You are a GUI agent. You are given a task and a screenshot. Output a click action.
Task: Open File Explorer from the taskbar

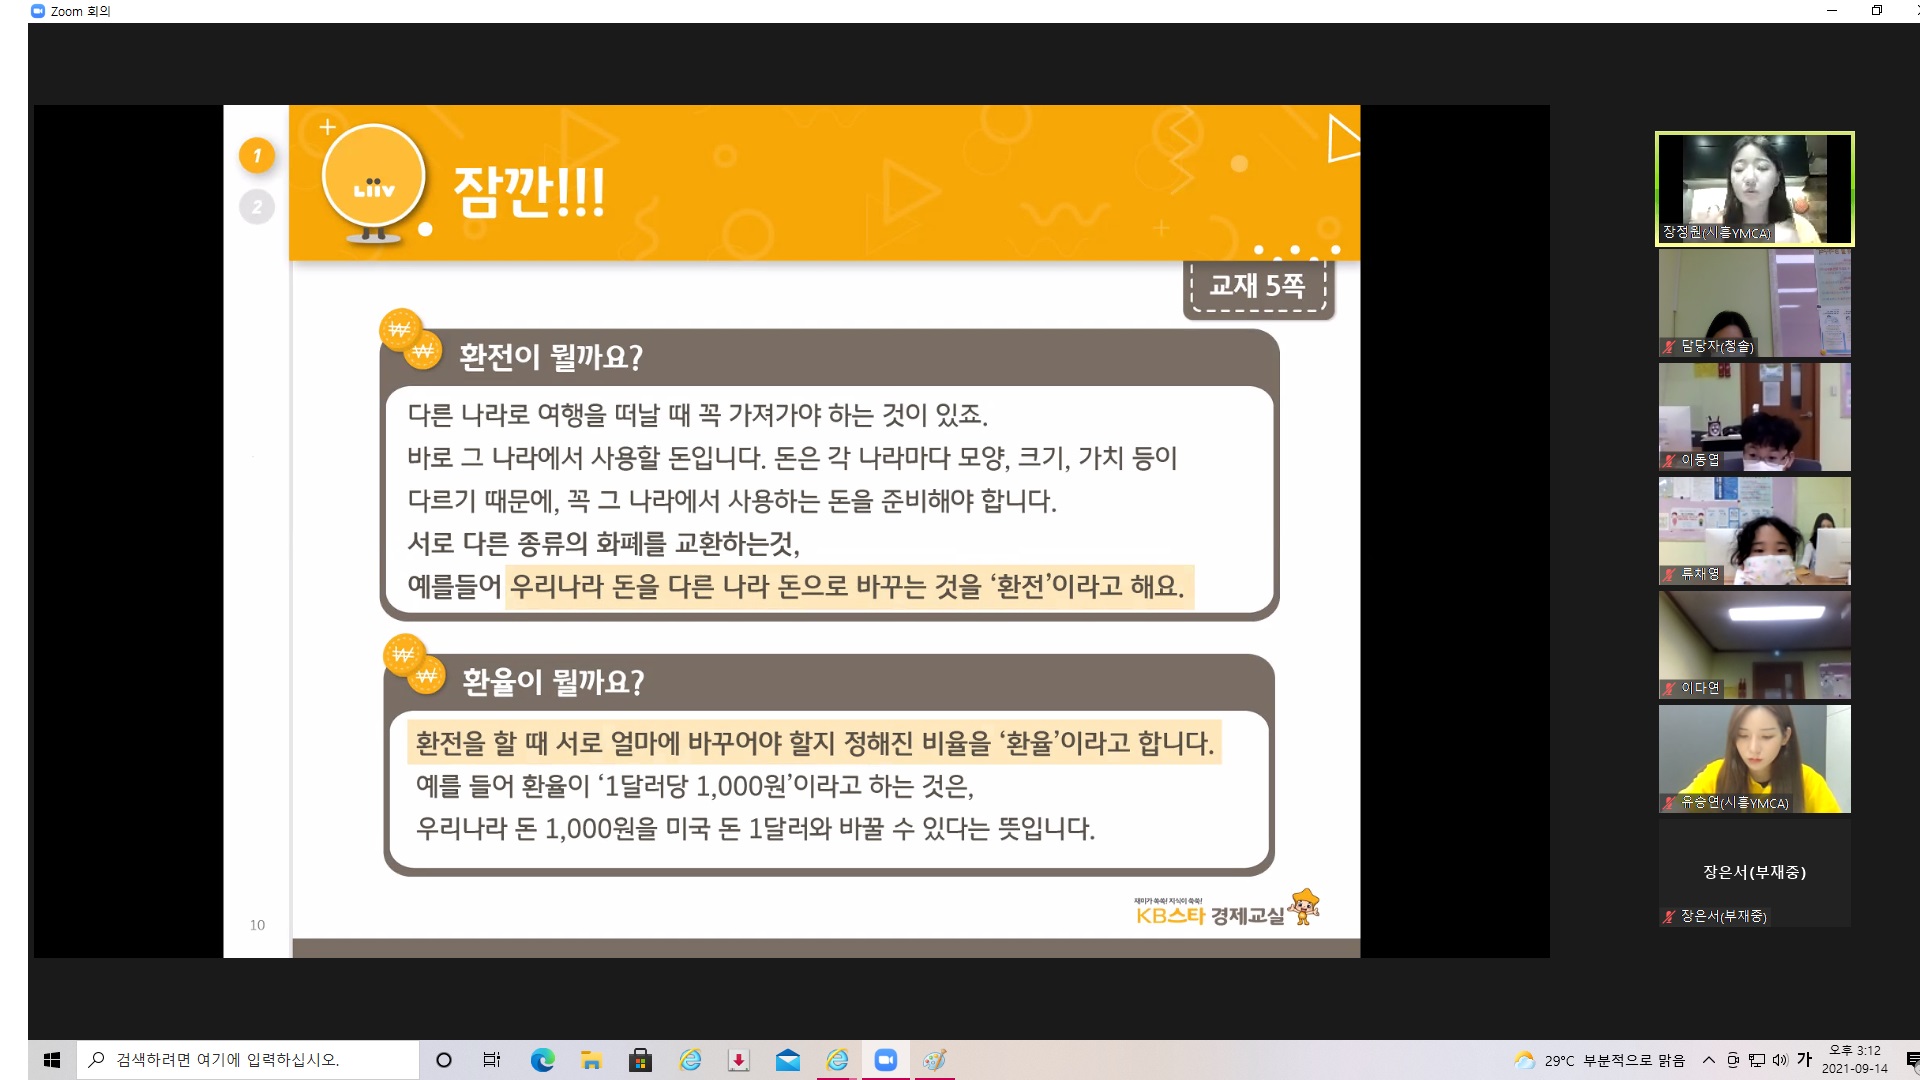[591, 1060]
